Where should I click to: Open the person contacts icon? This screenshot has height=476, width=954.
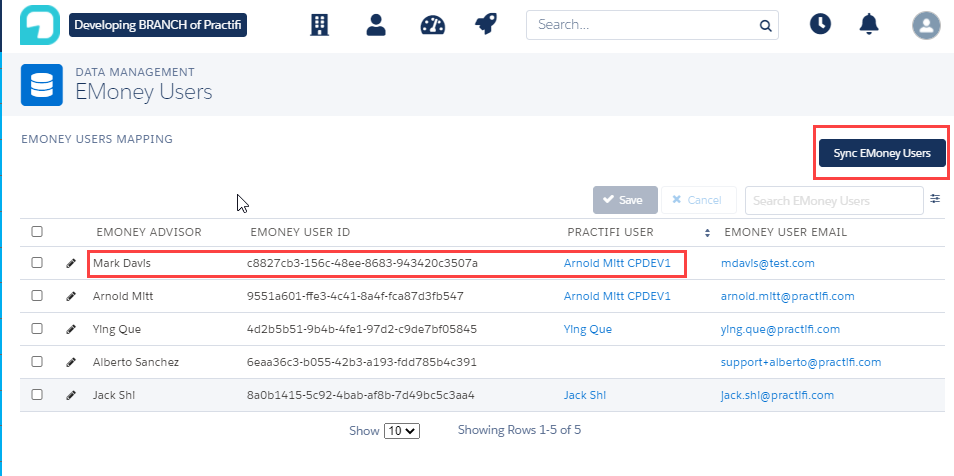click(376, 25)
